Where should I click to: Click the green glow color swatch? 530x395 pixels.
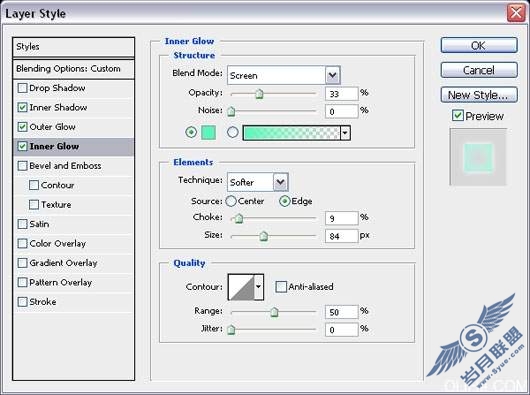(x=209, y=132)
